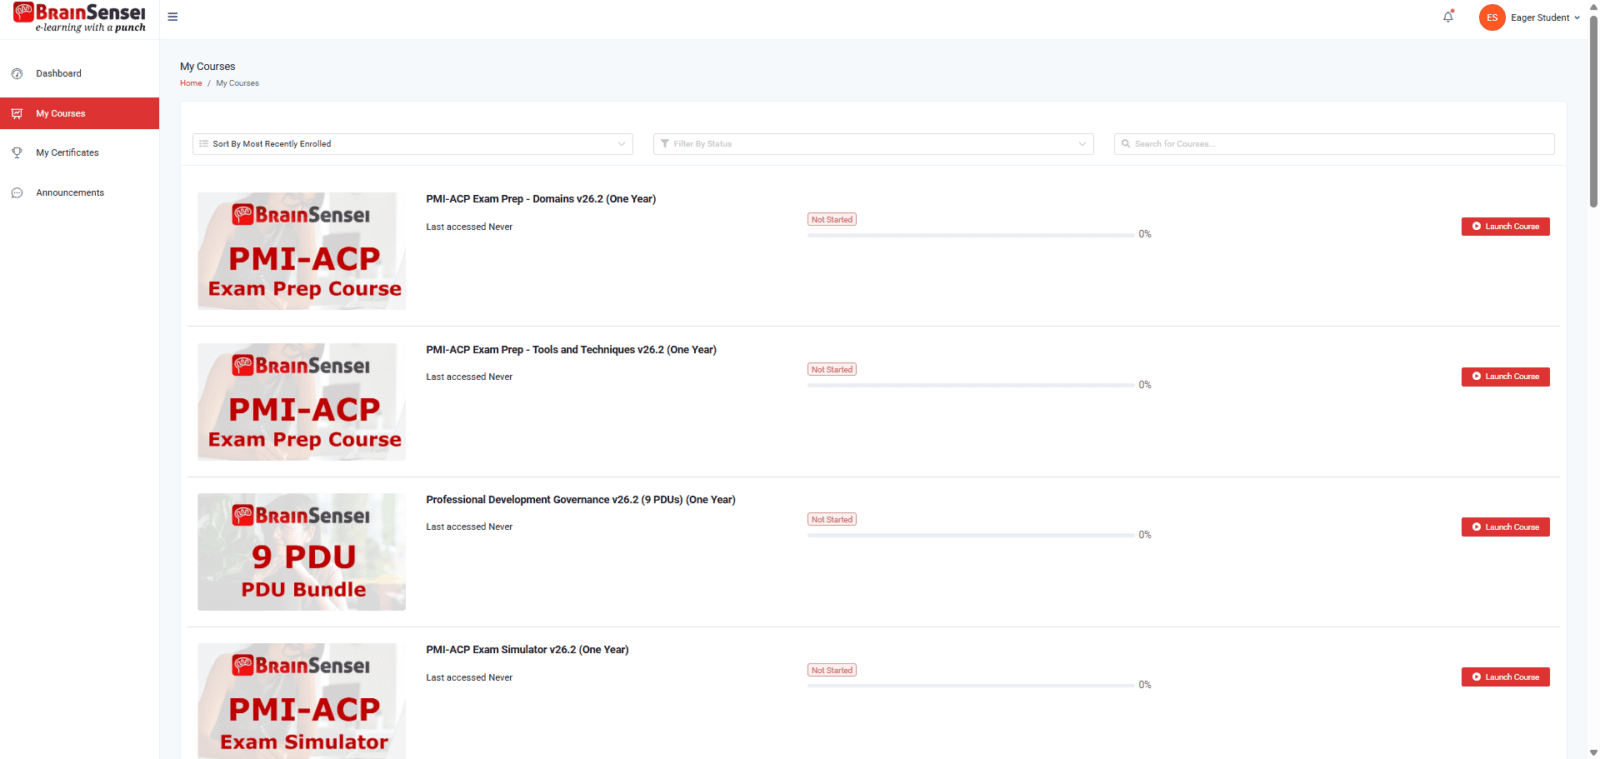
Task: Open the BrainSensei logo home link
Action: pyautogui.click(x=80, y=18)
